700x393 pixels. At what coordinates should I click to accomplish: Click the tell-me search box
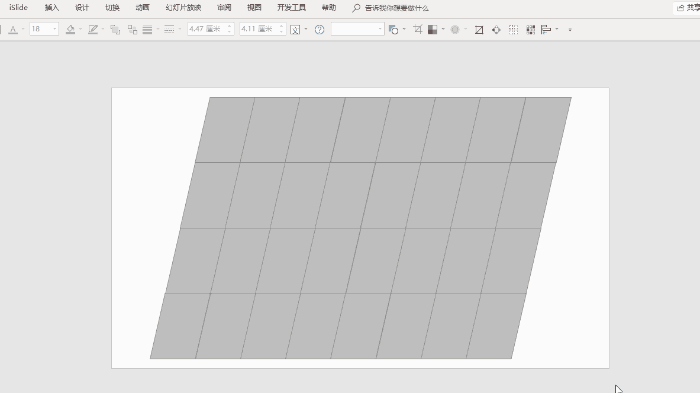pyautogui.click(x=391, y=8)
